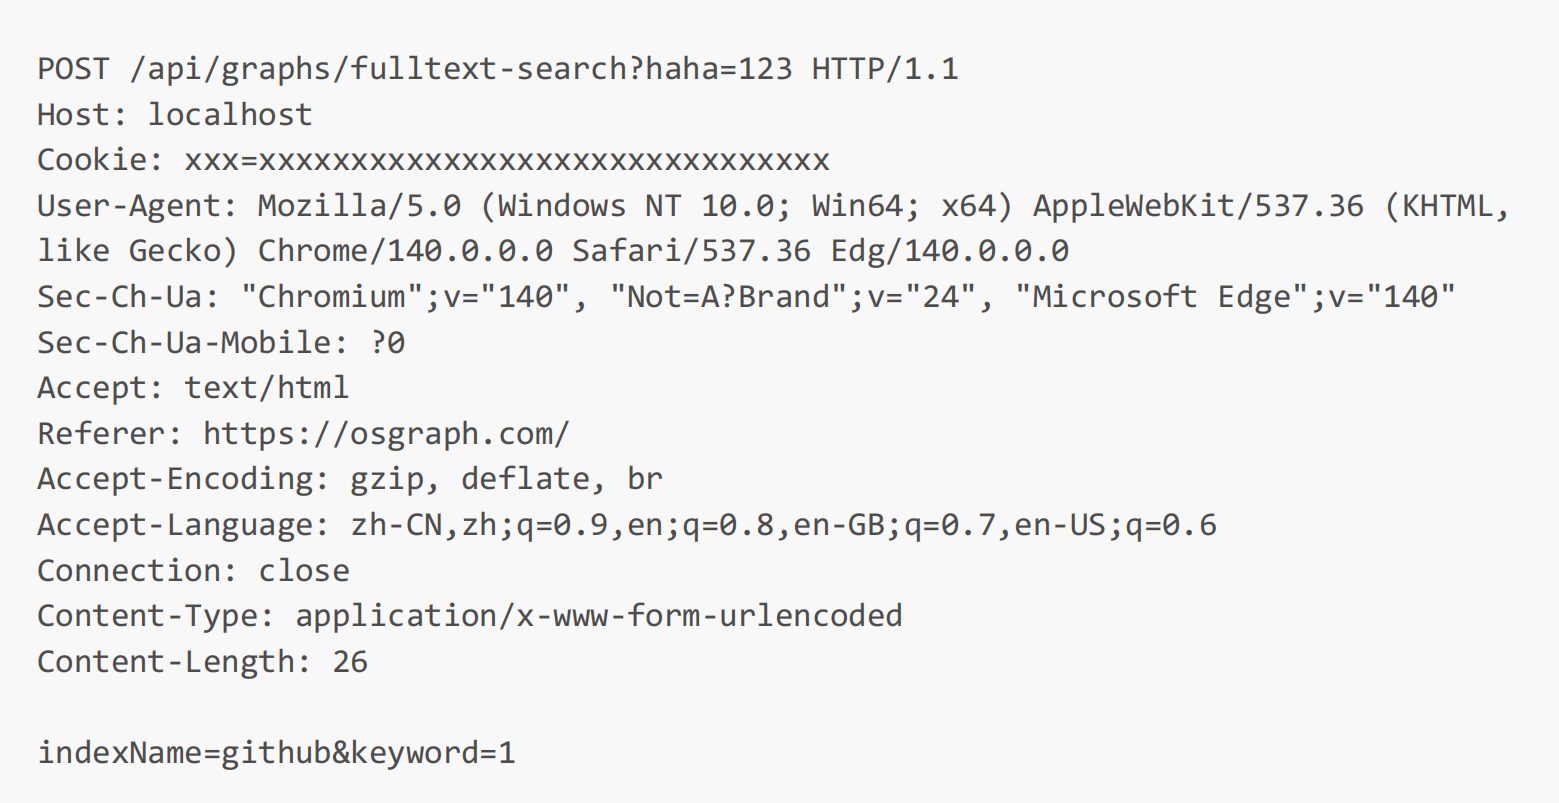Click the Cookie header's xxx value
This screenshot has width=1559, height=803.
click(507, 160)
